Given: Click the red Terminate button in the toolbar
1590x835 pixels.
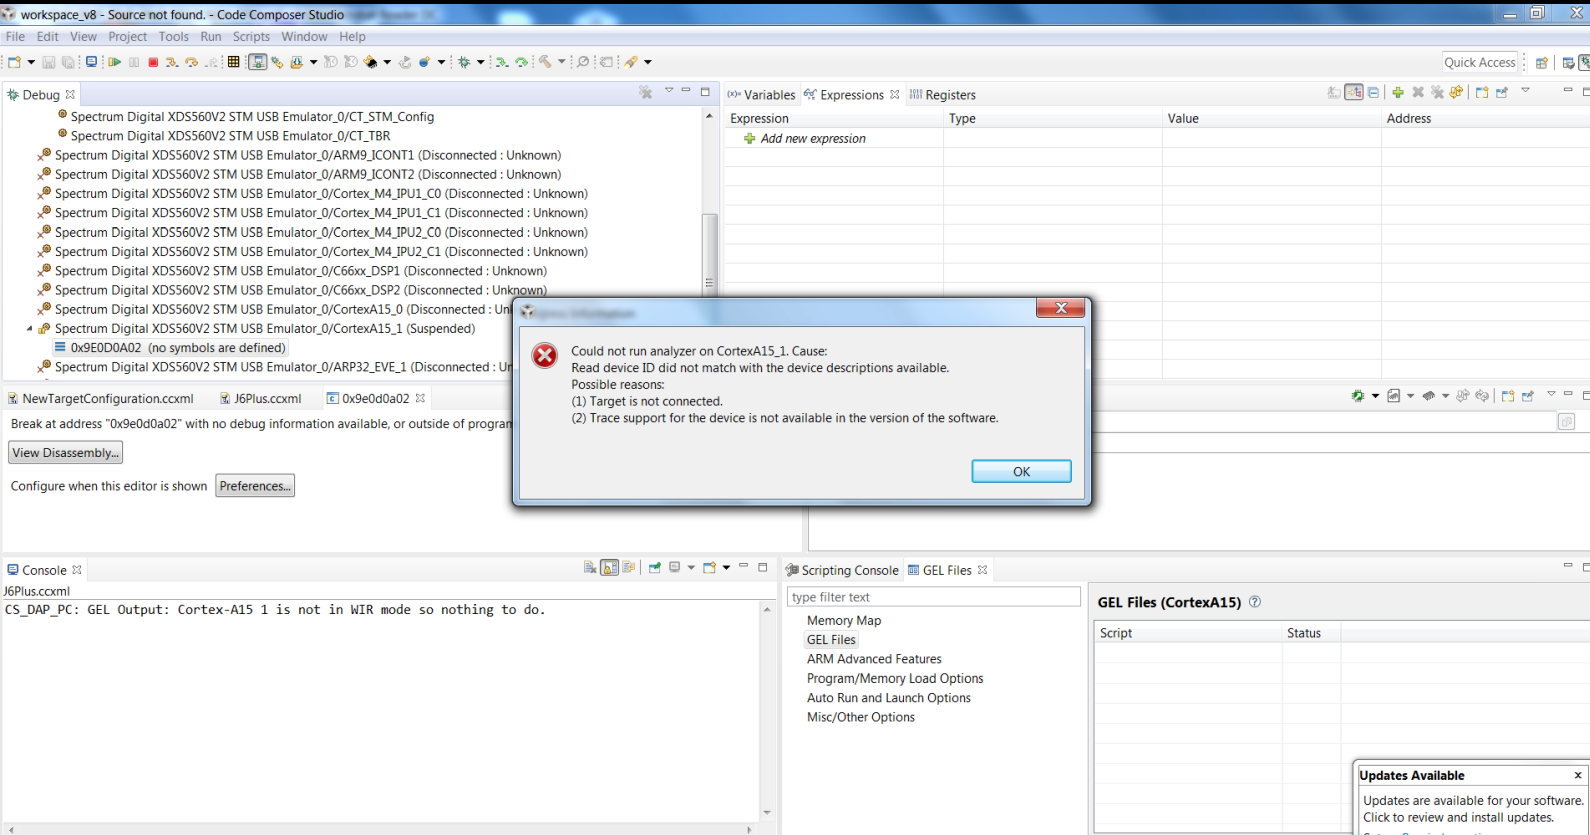Looking at the screenshot, I should point(153,62).
